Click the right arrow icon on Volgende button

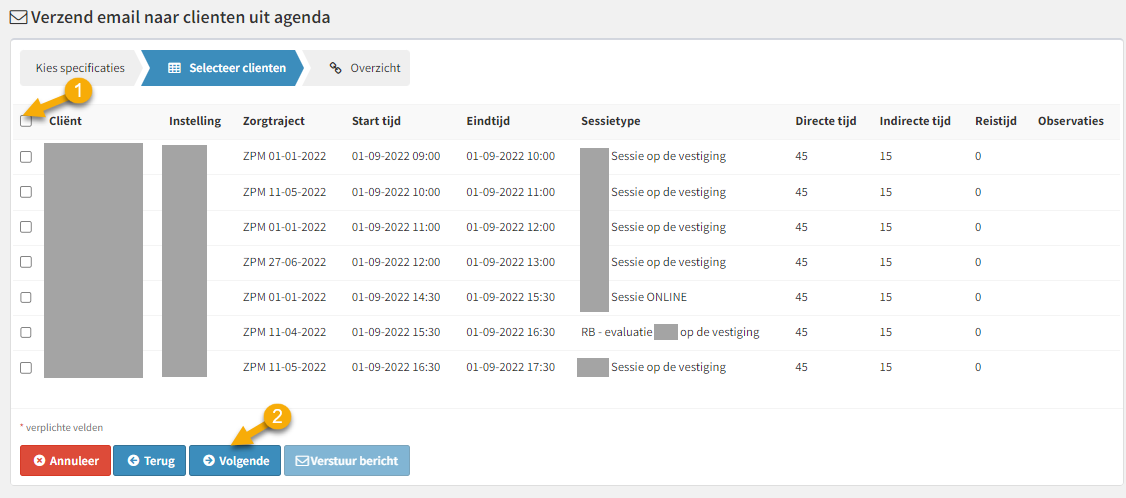coord(209,461)
